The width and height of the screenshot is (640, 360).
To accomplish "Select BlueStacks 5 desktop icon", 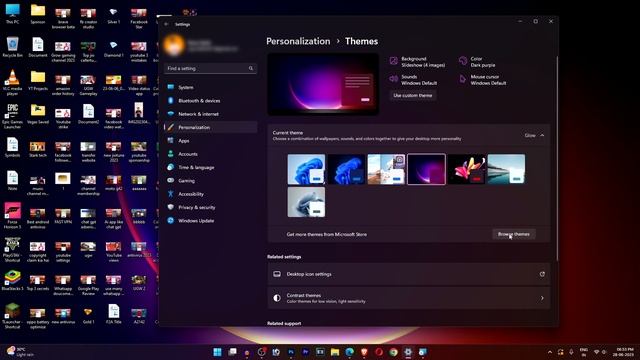I will [12, 281].
